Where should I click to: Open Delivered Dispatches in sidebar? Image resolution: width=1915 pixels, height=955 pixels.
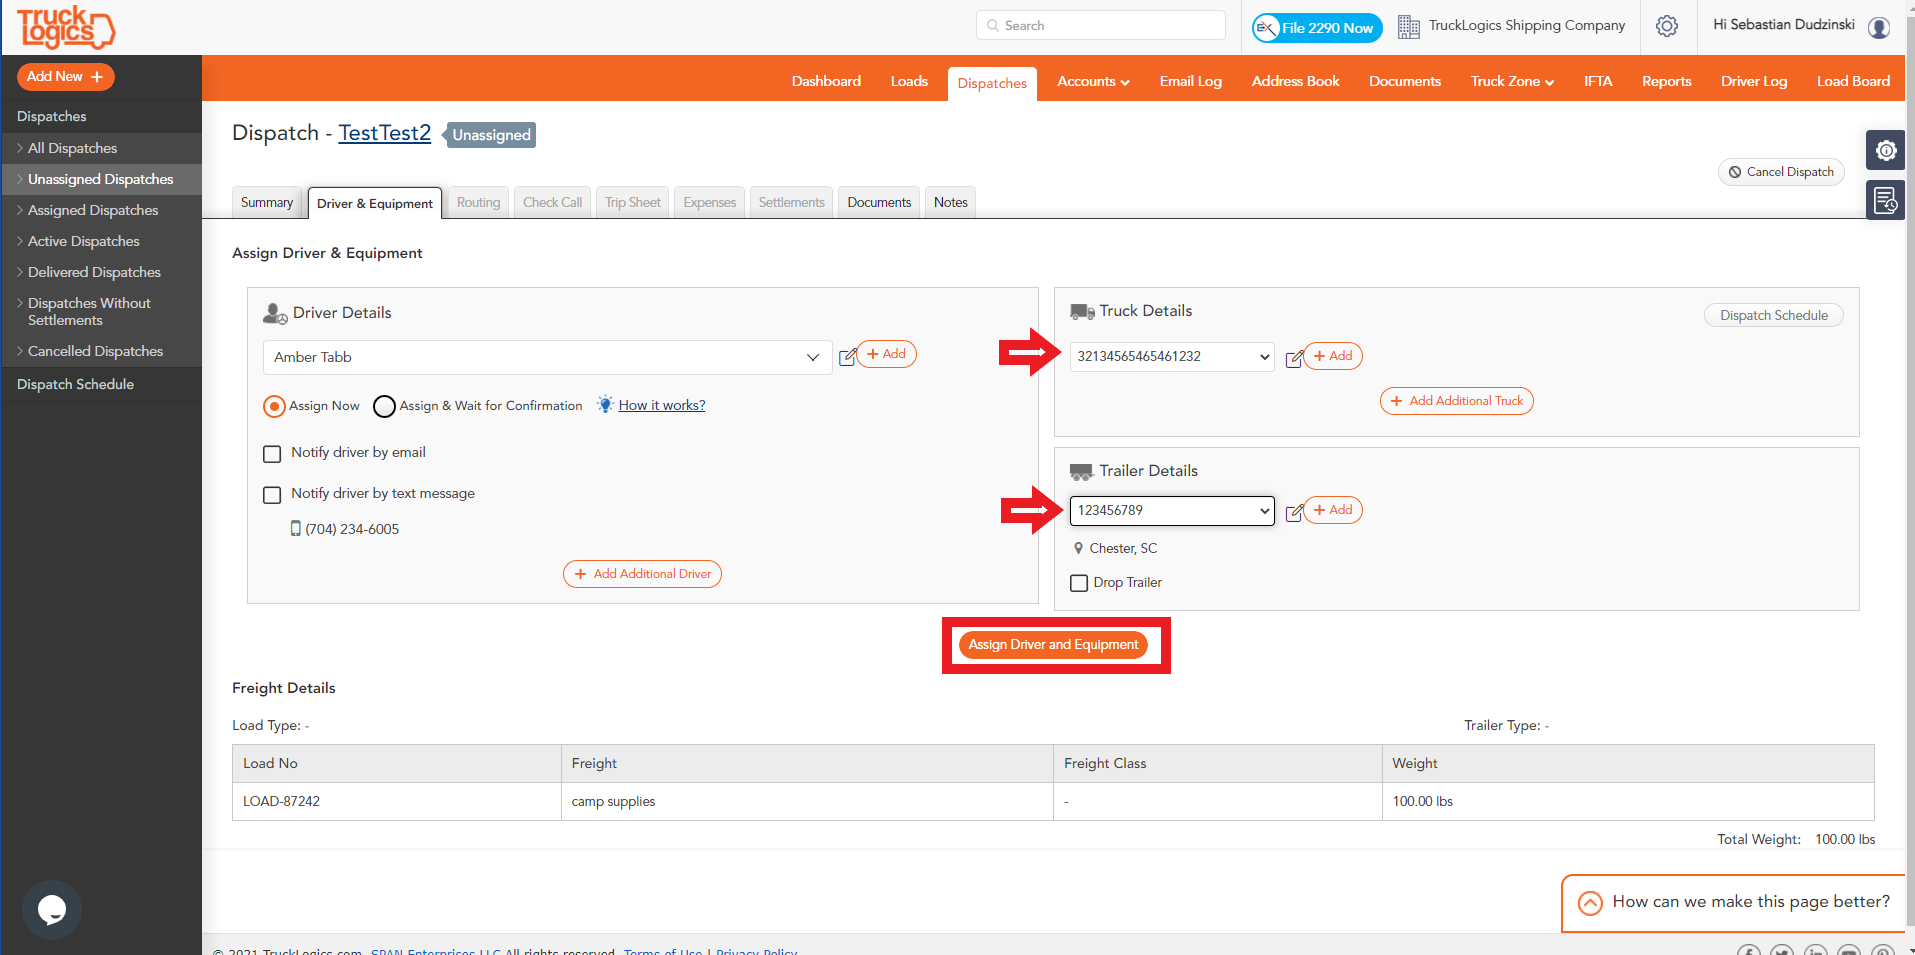coord(94,272)
